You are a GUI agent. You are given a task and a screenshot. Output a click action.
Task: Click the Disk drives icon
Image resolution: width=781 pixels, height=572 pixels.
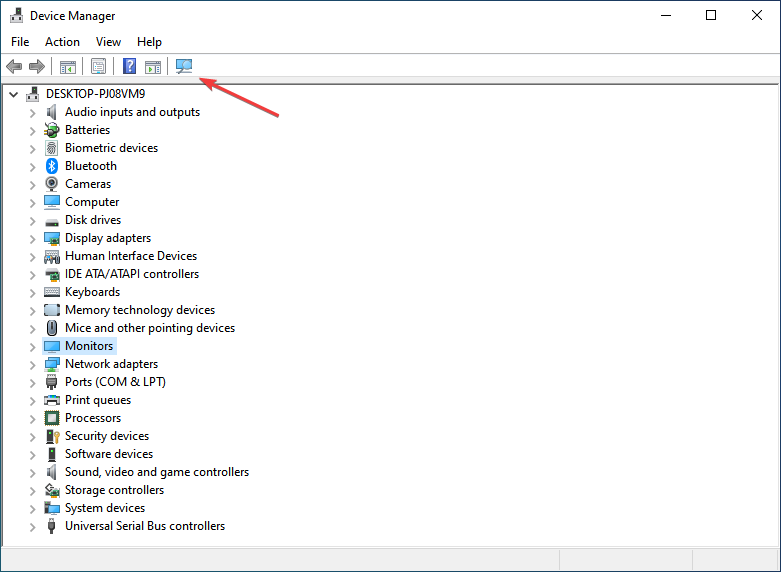pyautogui.click(x=52, y=222)
